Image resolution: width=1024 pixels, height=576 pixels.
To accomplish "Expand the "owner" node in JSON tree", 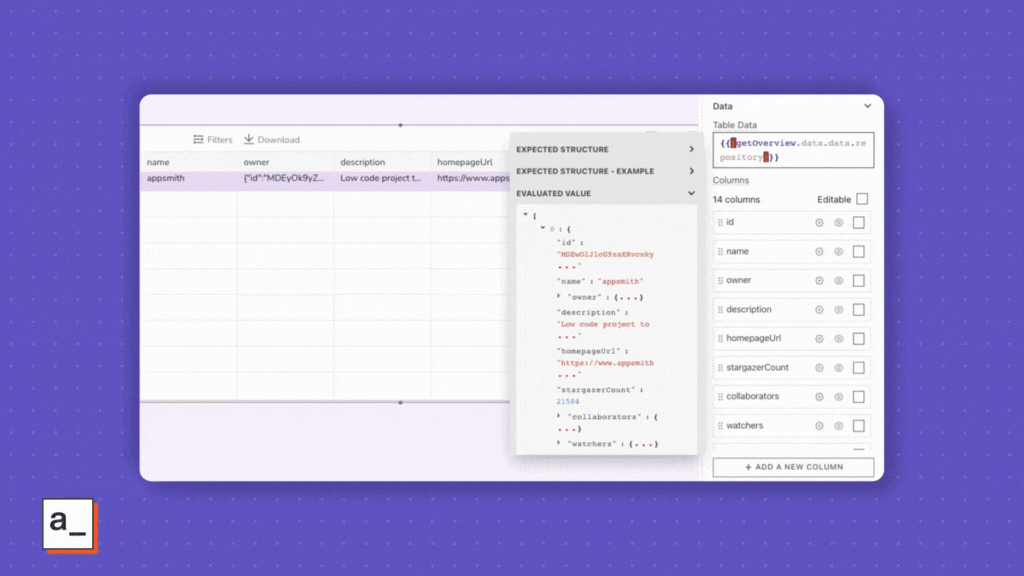I will pyautogui.click(x=559, y=297).
